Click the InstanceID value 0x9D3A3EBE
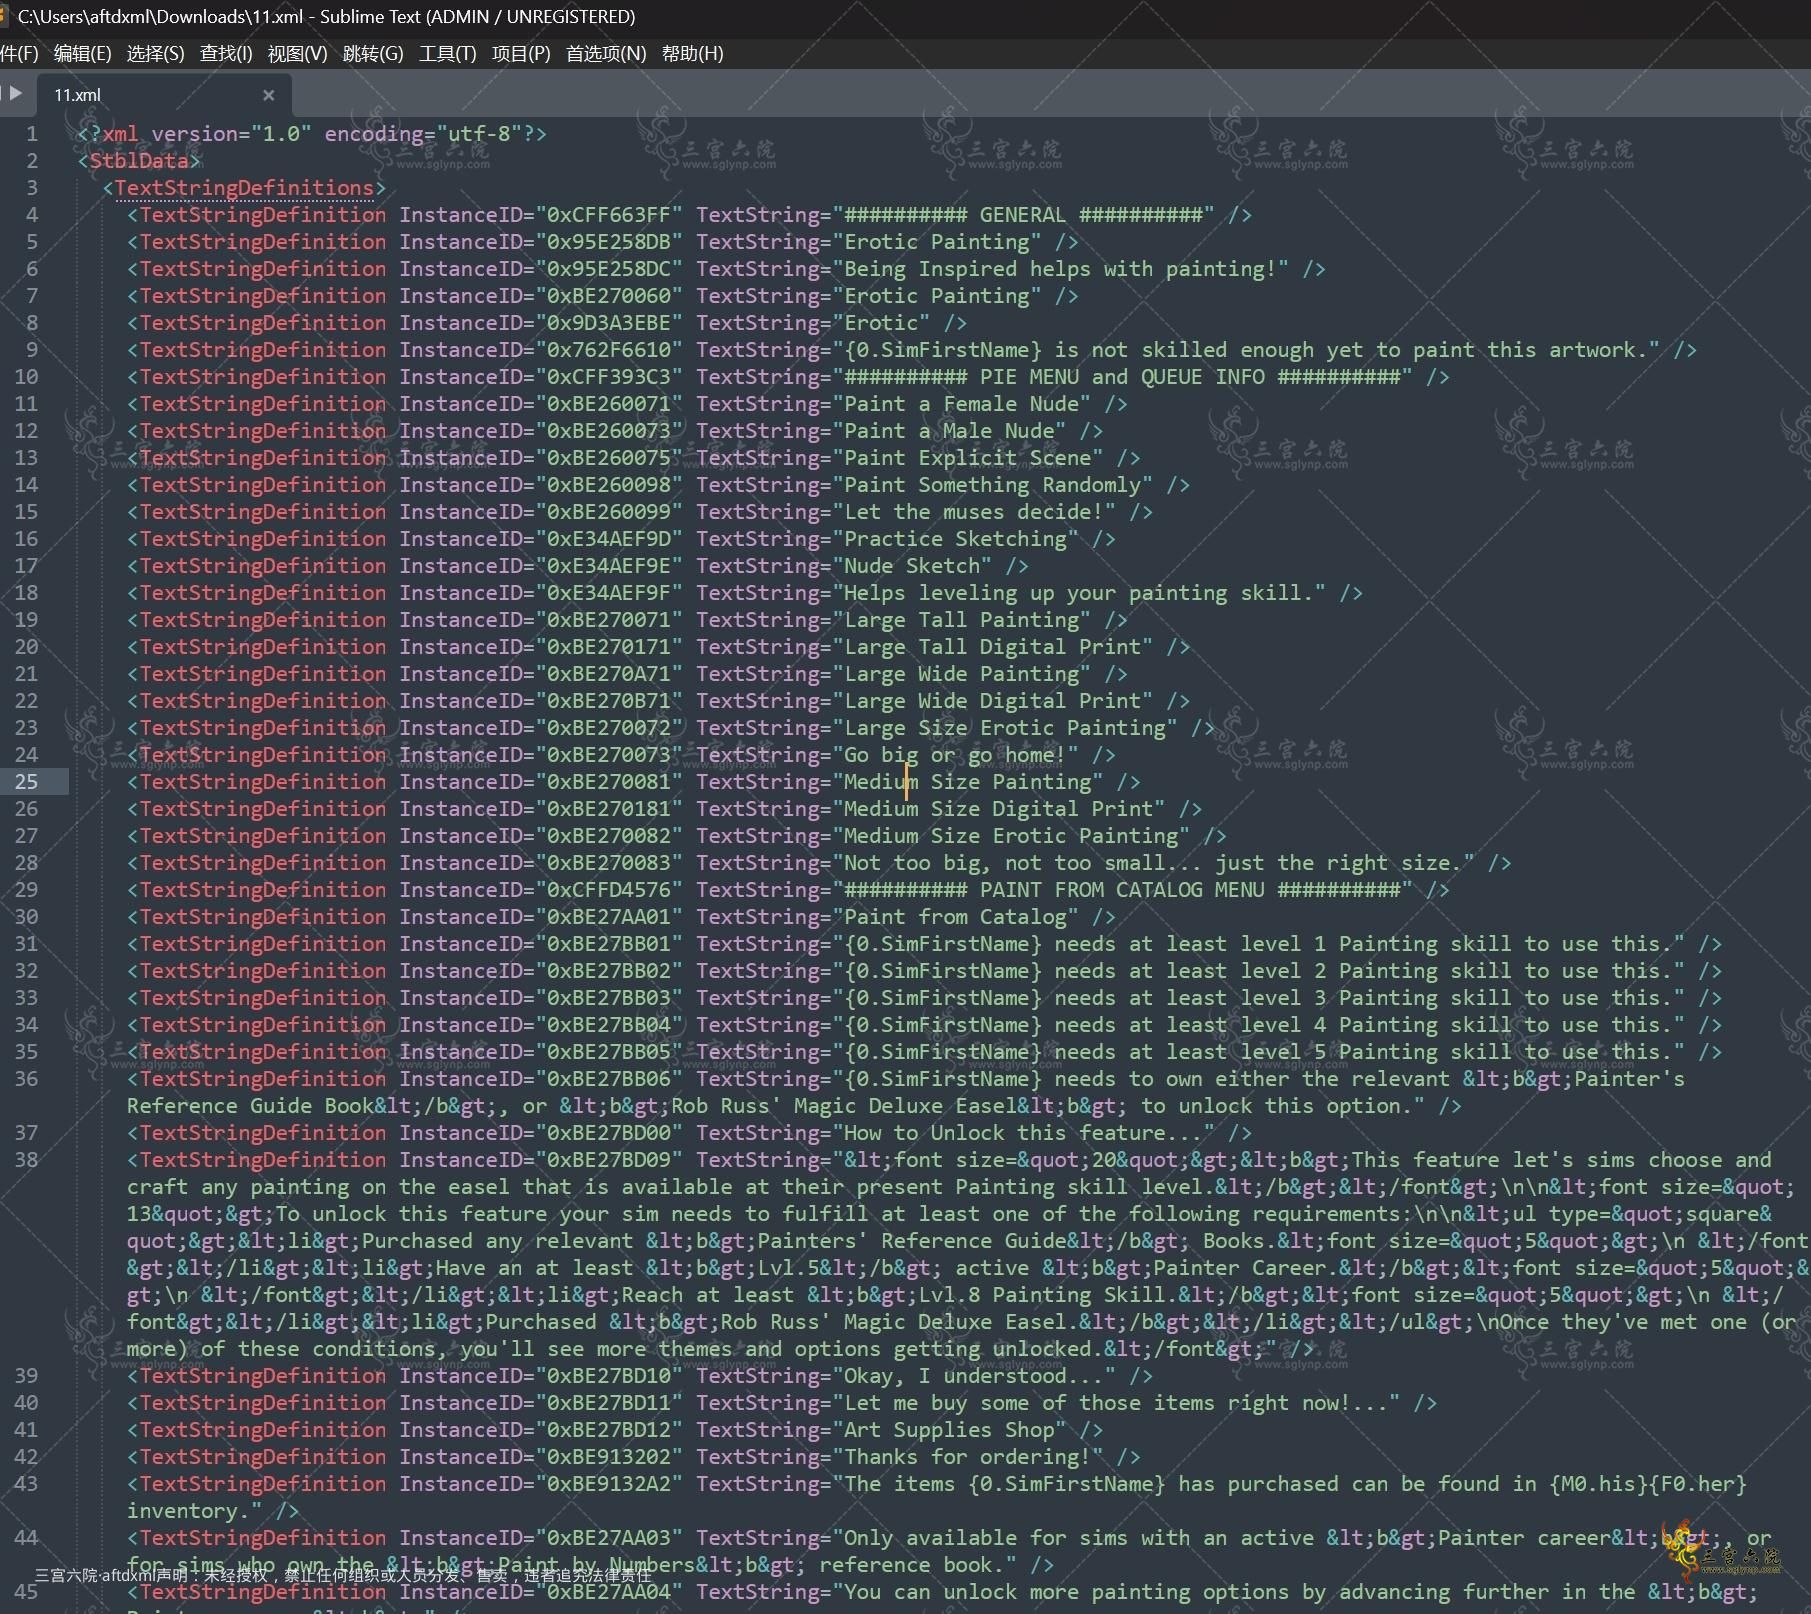The height and width of the screenshot is (1614, 1811). (609, 323)
